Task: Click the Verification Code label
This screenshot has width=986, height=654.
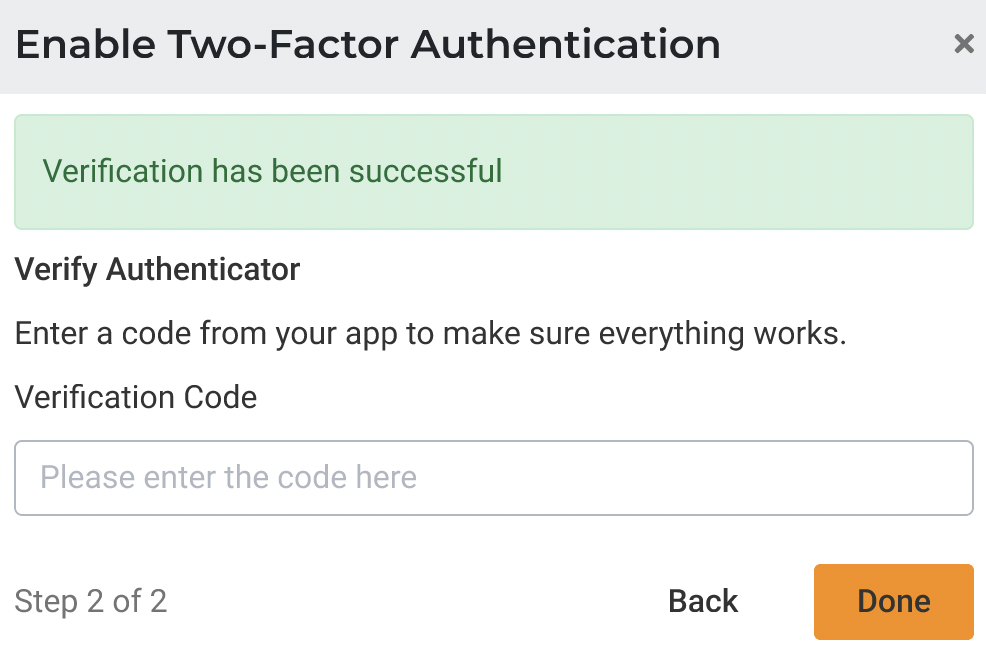Action: (x=136, y=397)
